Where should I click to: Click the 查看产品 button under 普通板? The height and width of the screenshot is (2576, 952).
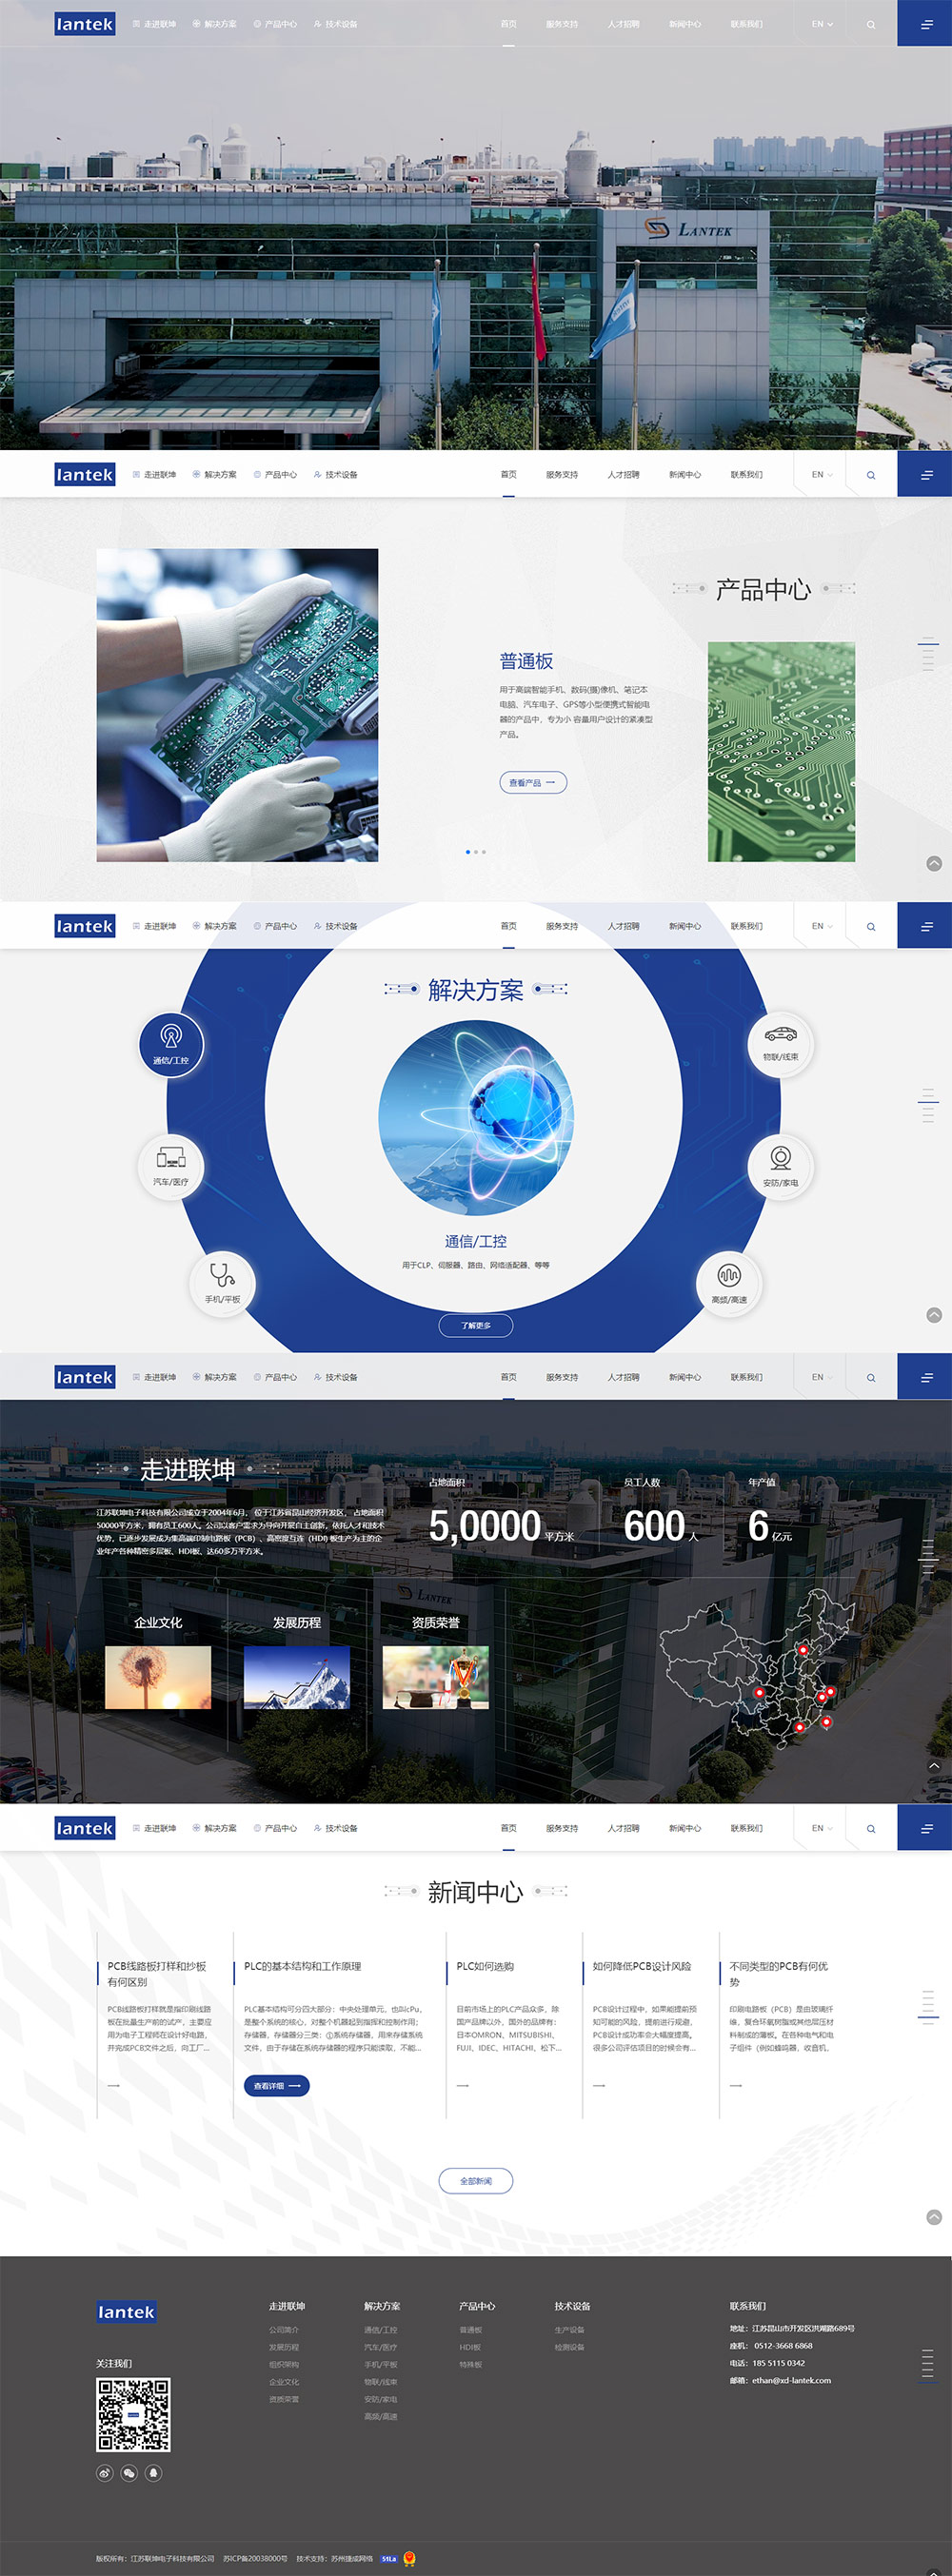(x=533, y=782)
